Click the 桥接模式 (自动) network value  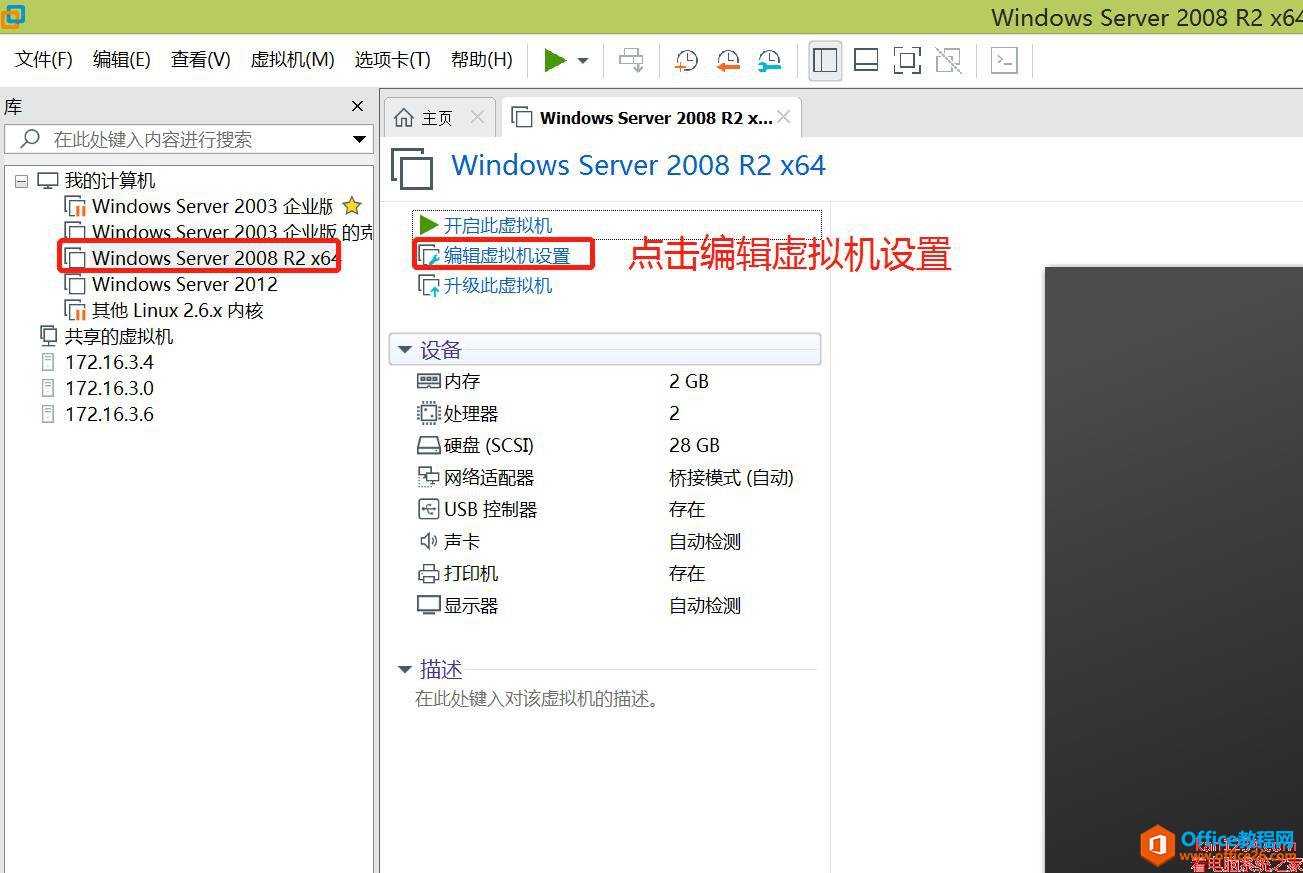[x=731, y=477]
